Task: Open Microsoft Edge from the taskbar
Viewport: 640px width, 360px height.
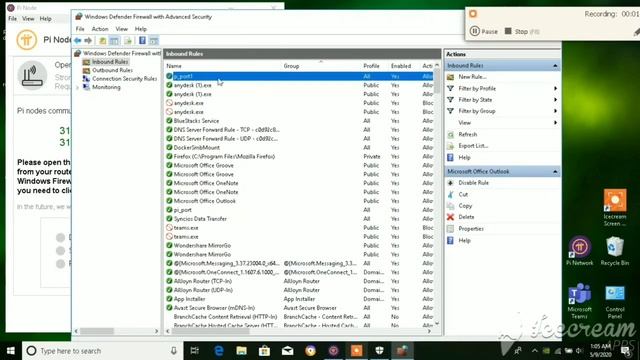Action: pyautogui.click(x=219, y=351)
